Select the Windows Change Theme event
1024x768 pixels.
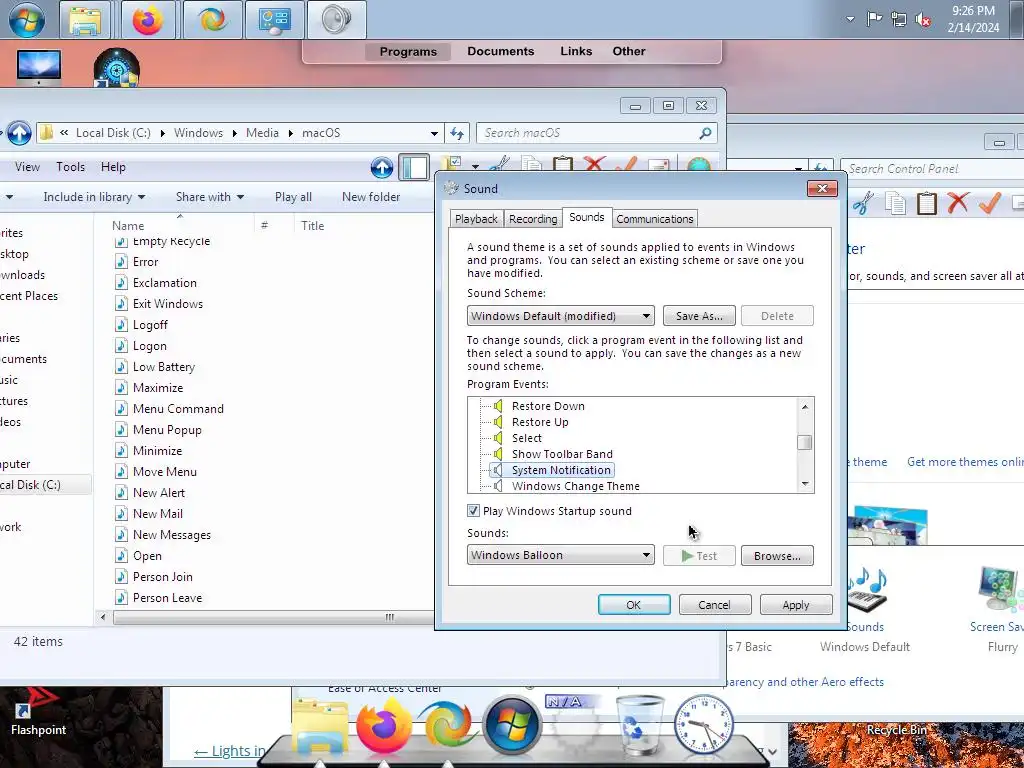click(575, 487)
